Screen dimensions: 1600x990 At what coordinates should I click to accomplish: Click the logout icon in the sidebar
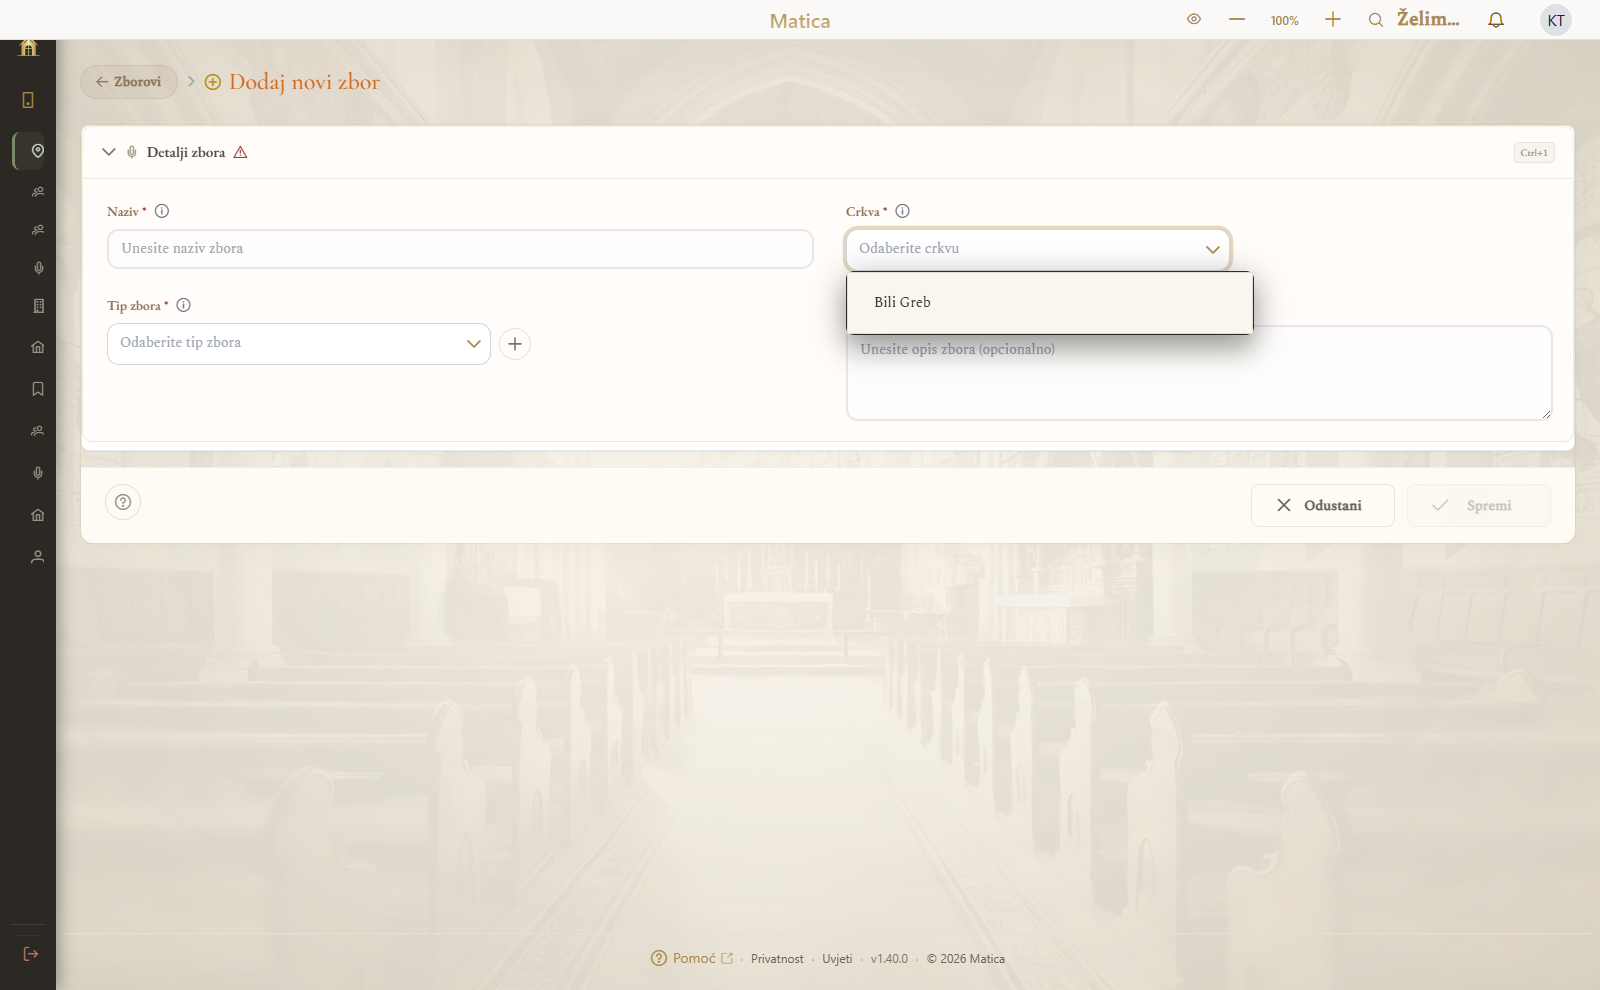[31, 954]
